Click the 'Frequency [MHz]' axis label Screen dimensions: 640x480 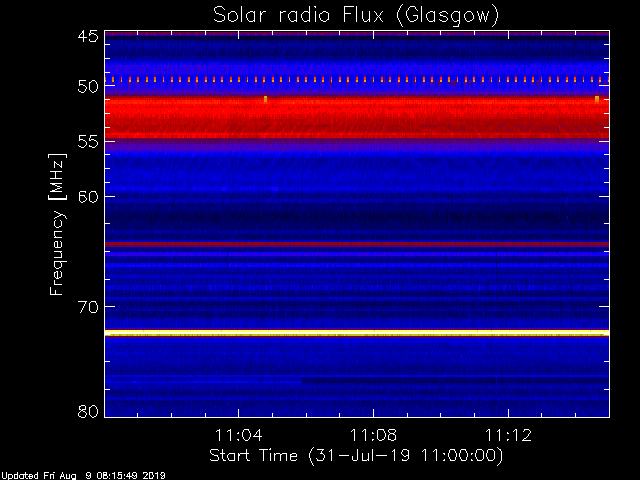(x=57, y=224)
